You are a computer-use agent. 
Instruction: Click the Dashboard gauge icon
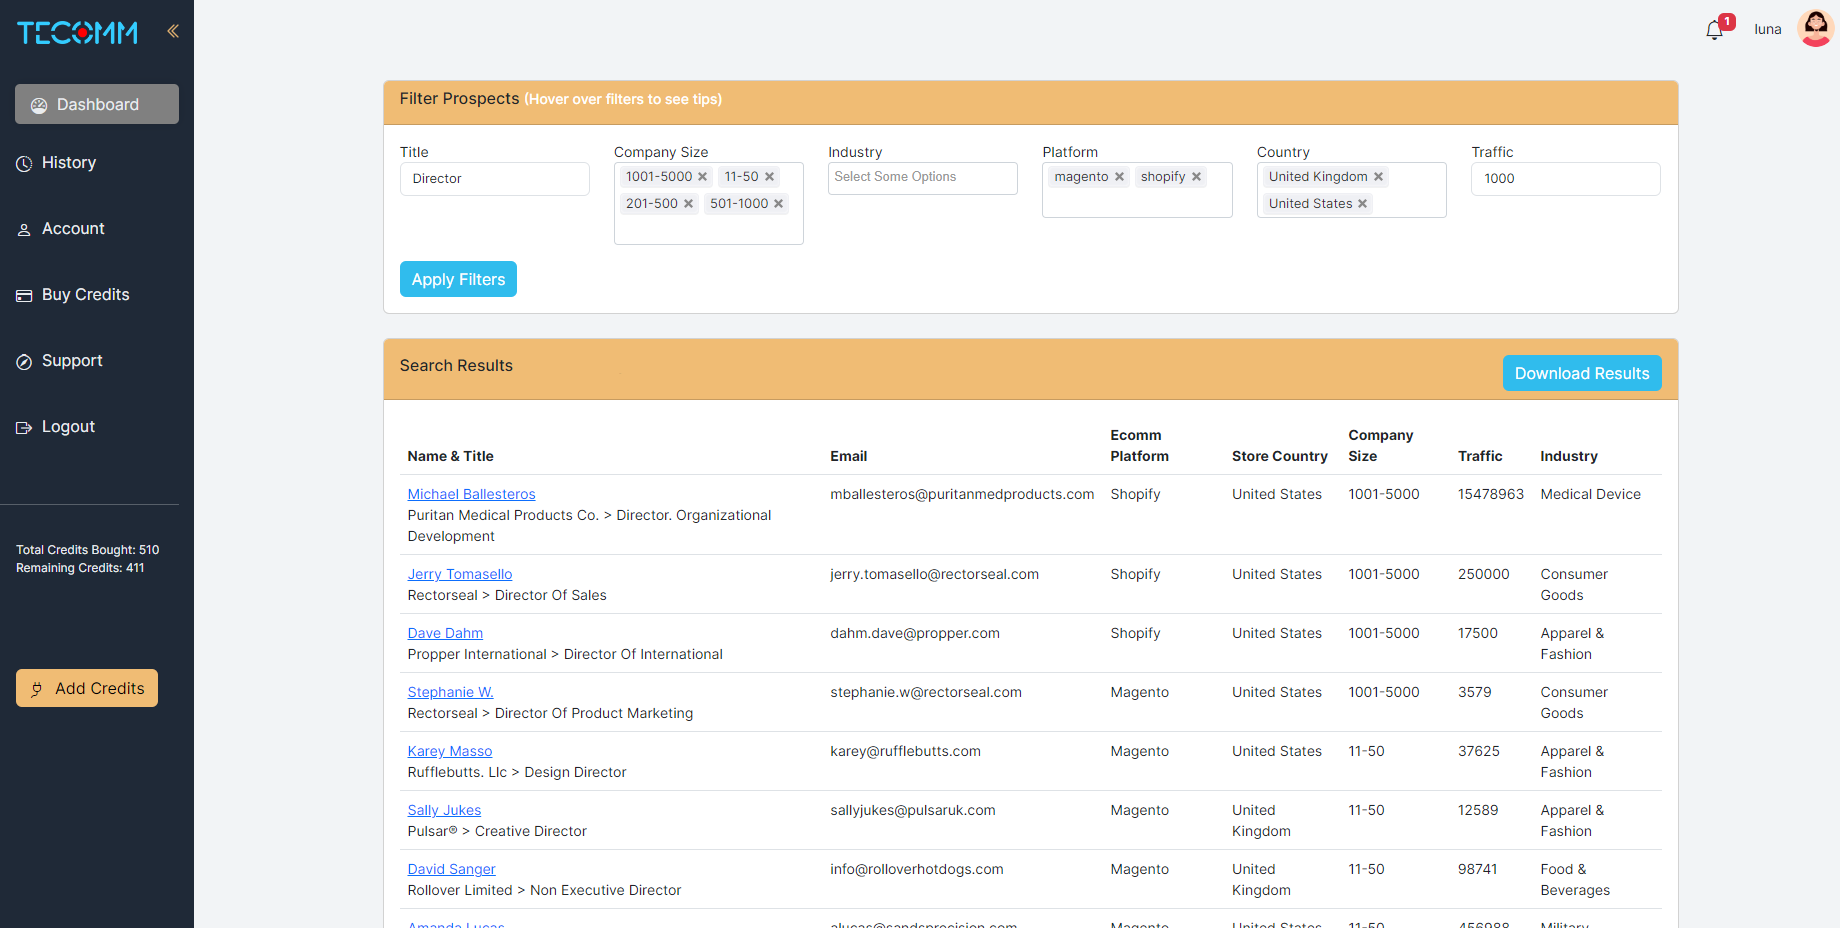point(39,105)
